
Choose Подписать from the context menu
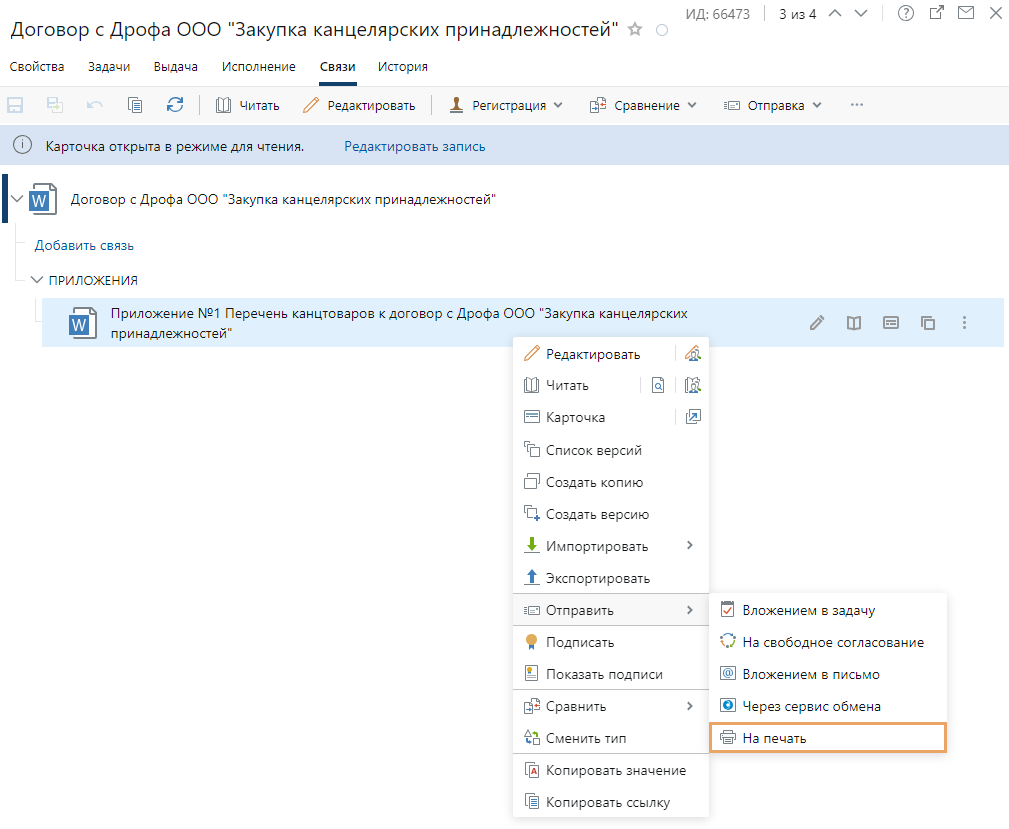click(x=580, y=642)
